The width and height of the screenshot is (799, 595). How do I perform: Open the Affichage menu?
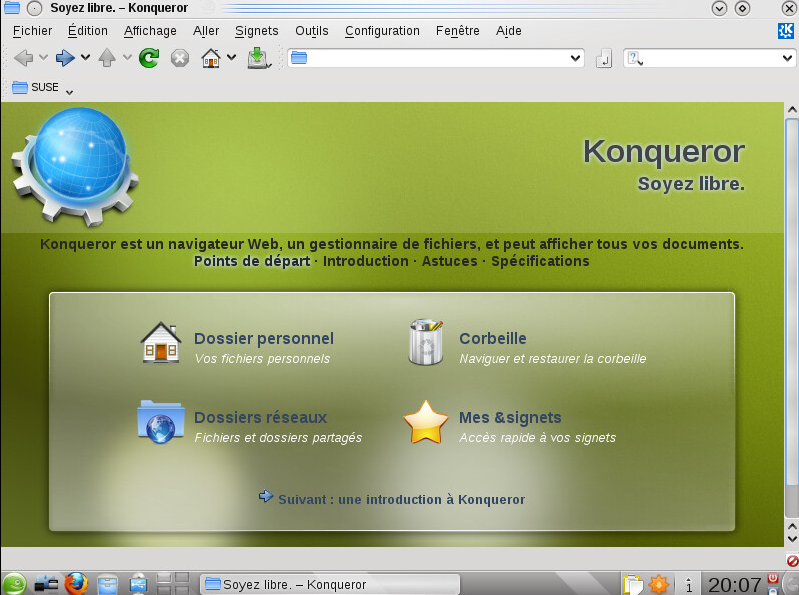coord(150,31)
